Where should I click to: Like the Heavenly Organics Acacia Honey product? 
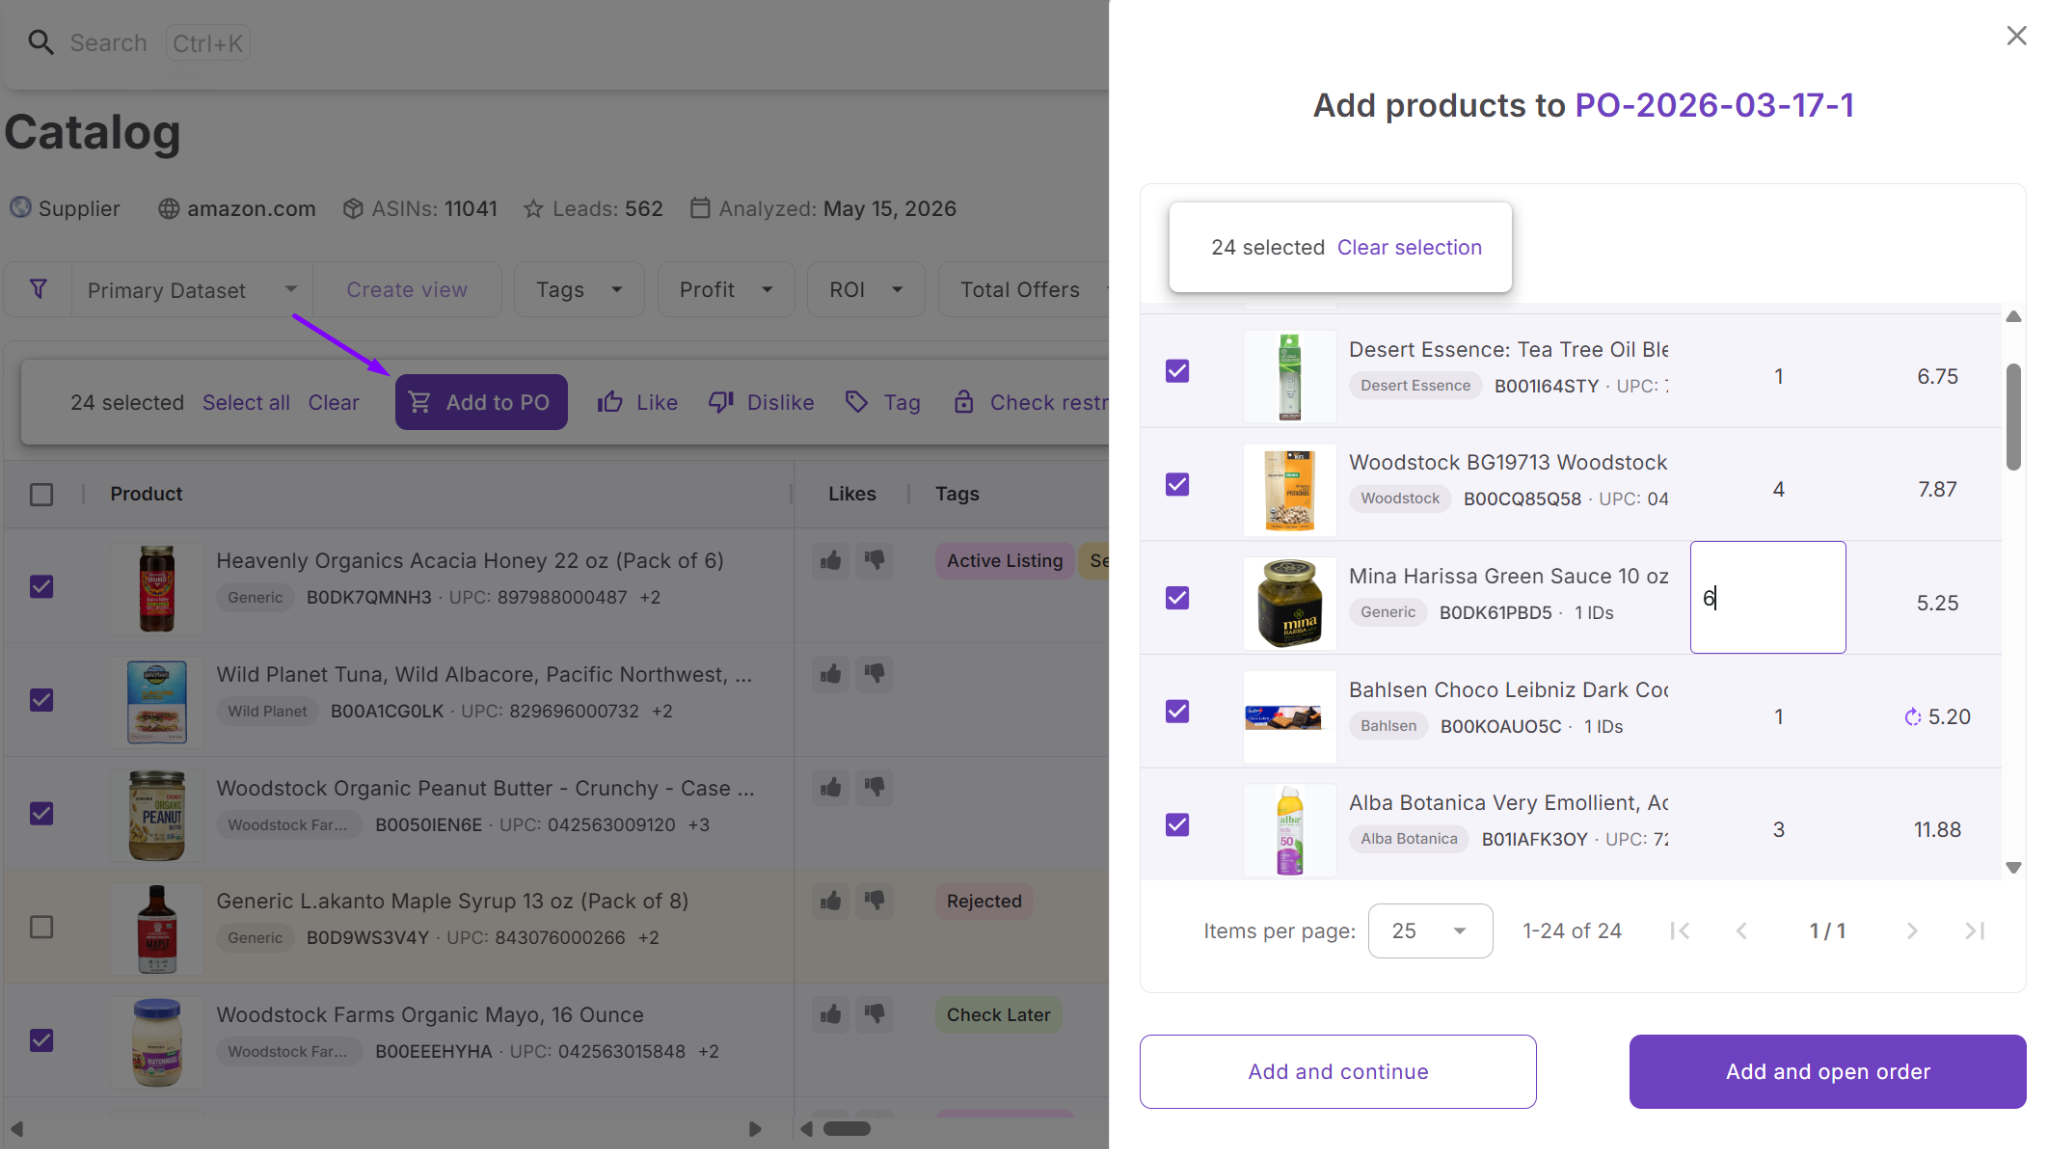[831, 560]
